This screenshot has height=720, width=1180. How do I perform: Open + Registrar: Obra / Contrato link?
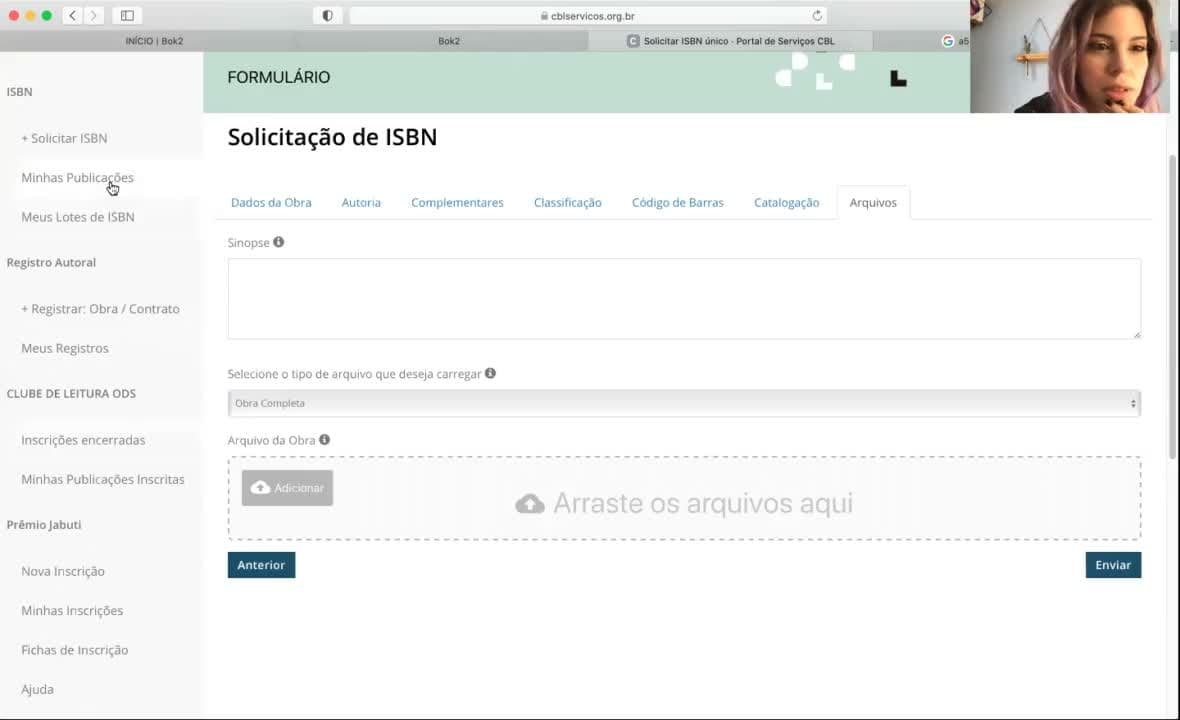point(100,308)
